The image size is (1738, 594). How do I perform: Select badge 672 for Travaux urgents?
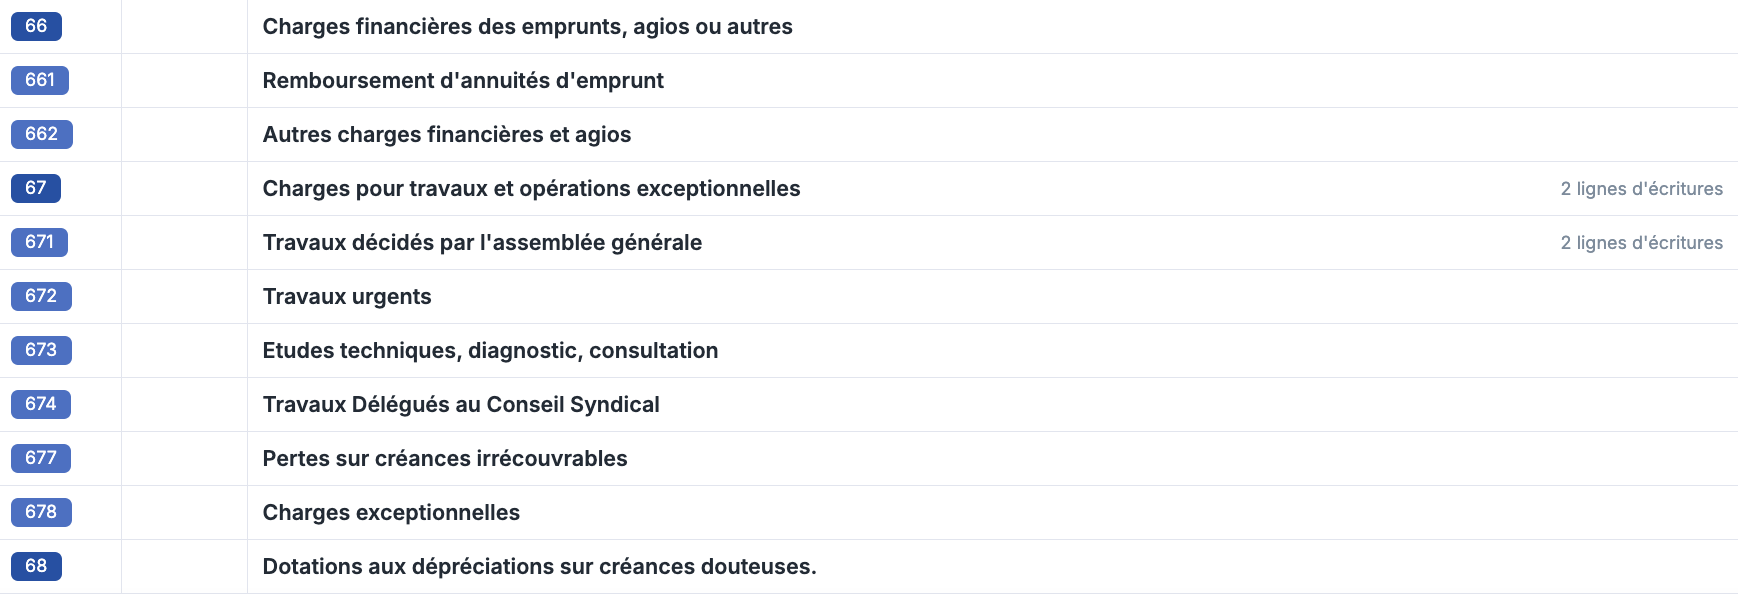[x=41, y=297]
